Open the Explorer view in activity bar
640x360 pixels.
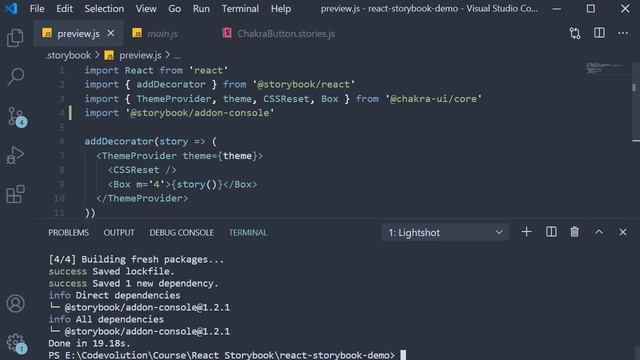tap(15, 38)
